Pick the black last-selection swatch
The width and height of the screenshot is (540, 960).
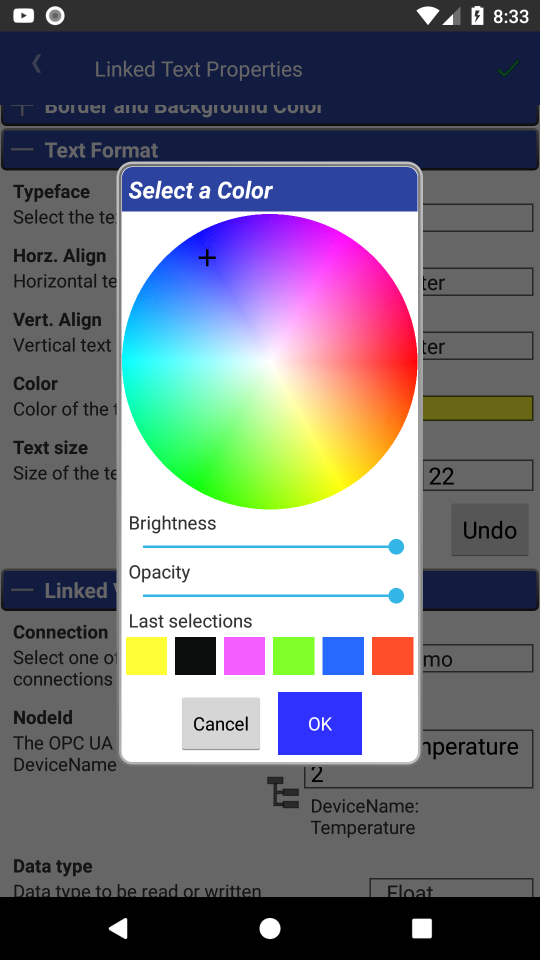tap(195, 656)
